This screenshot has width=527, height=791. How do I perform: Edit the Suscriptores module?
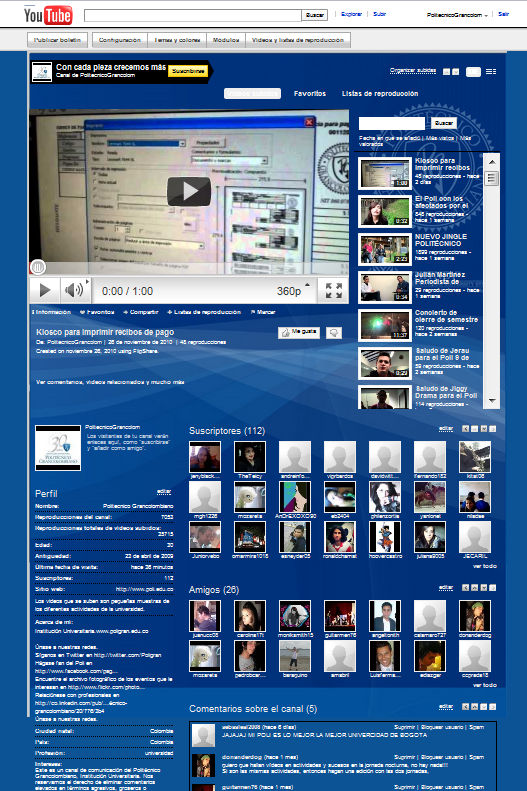tap(446, 428)
